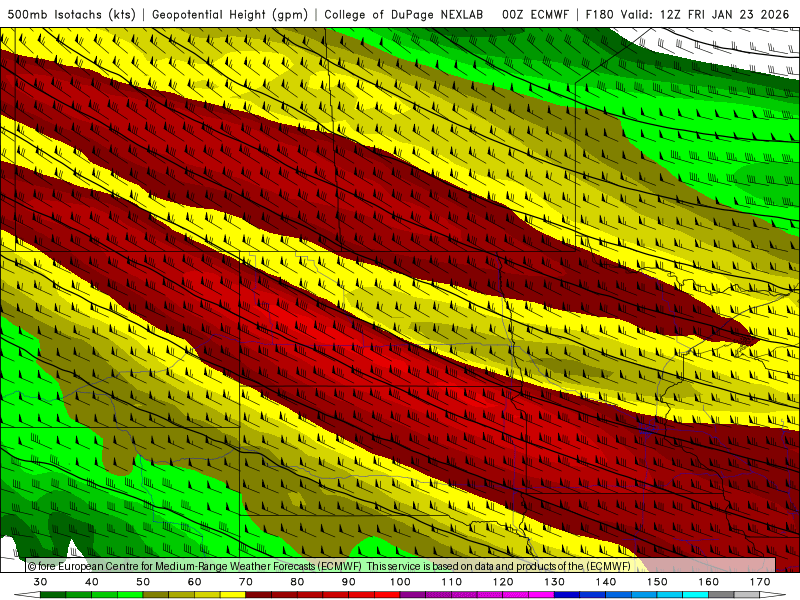This screenshot has width=800, height=600.
Task: Click the legend value 150
Action: (x=658, y=582)
